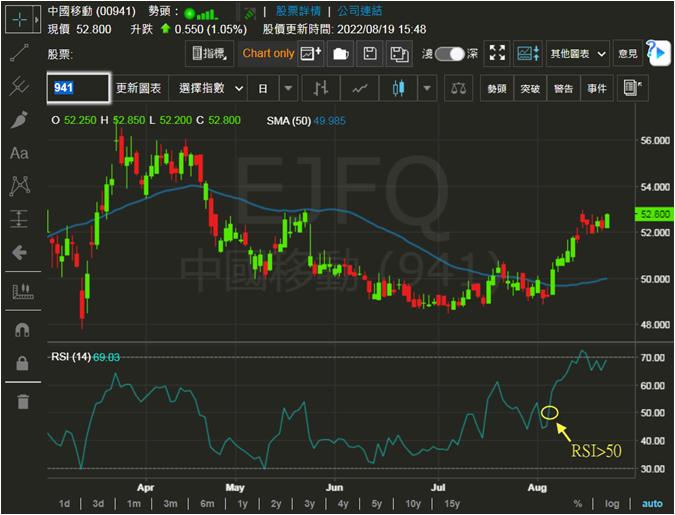The image size is (675, 515).
Task: Select the 5y time range
Action: 377,503
